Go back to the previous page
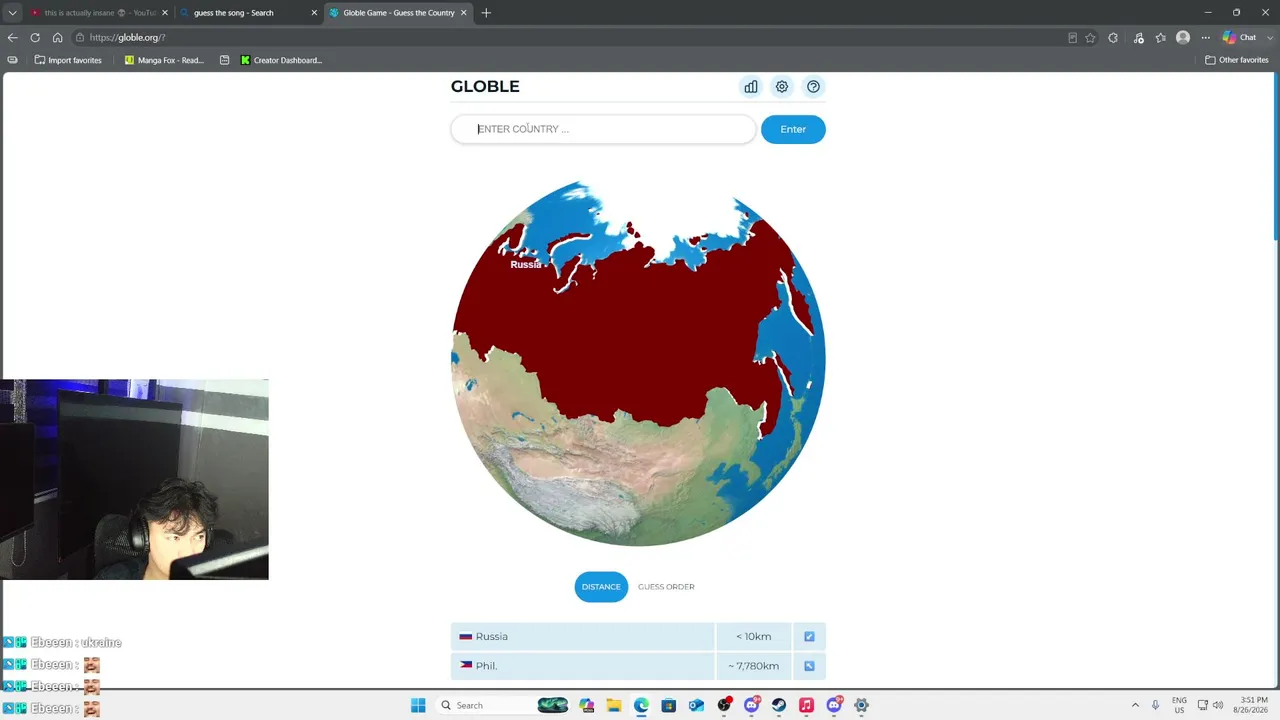The image size is (1280, 720). click(x=12, y=38)
